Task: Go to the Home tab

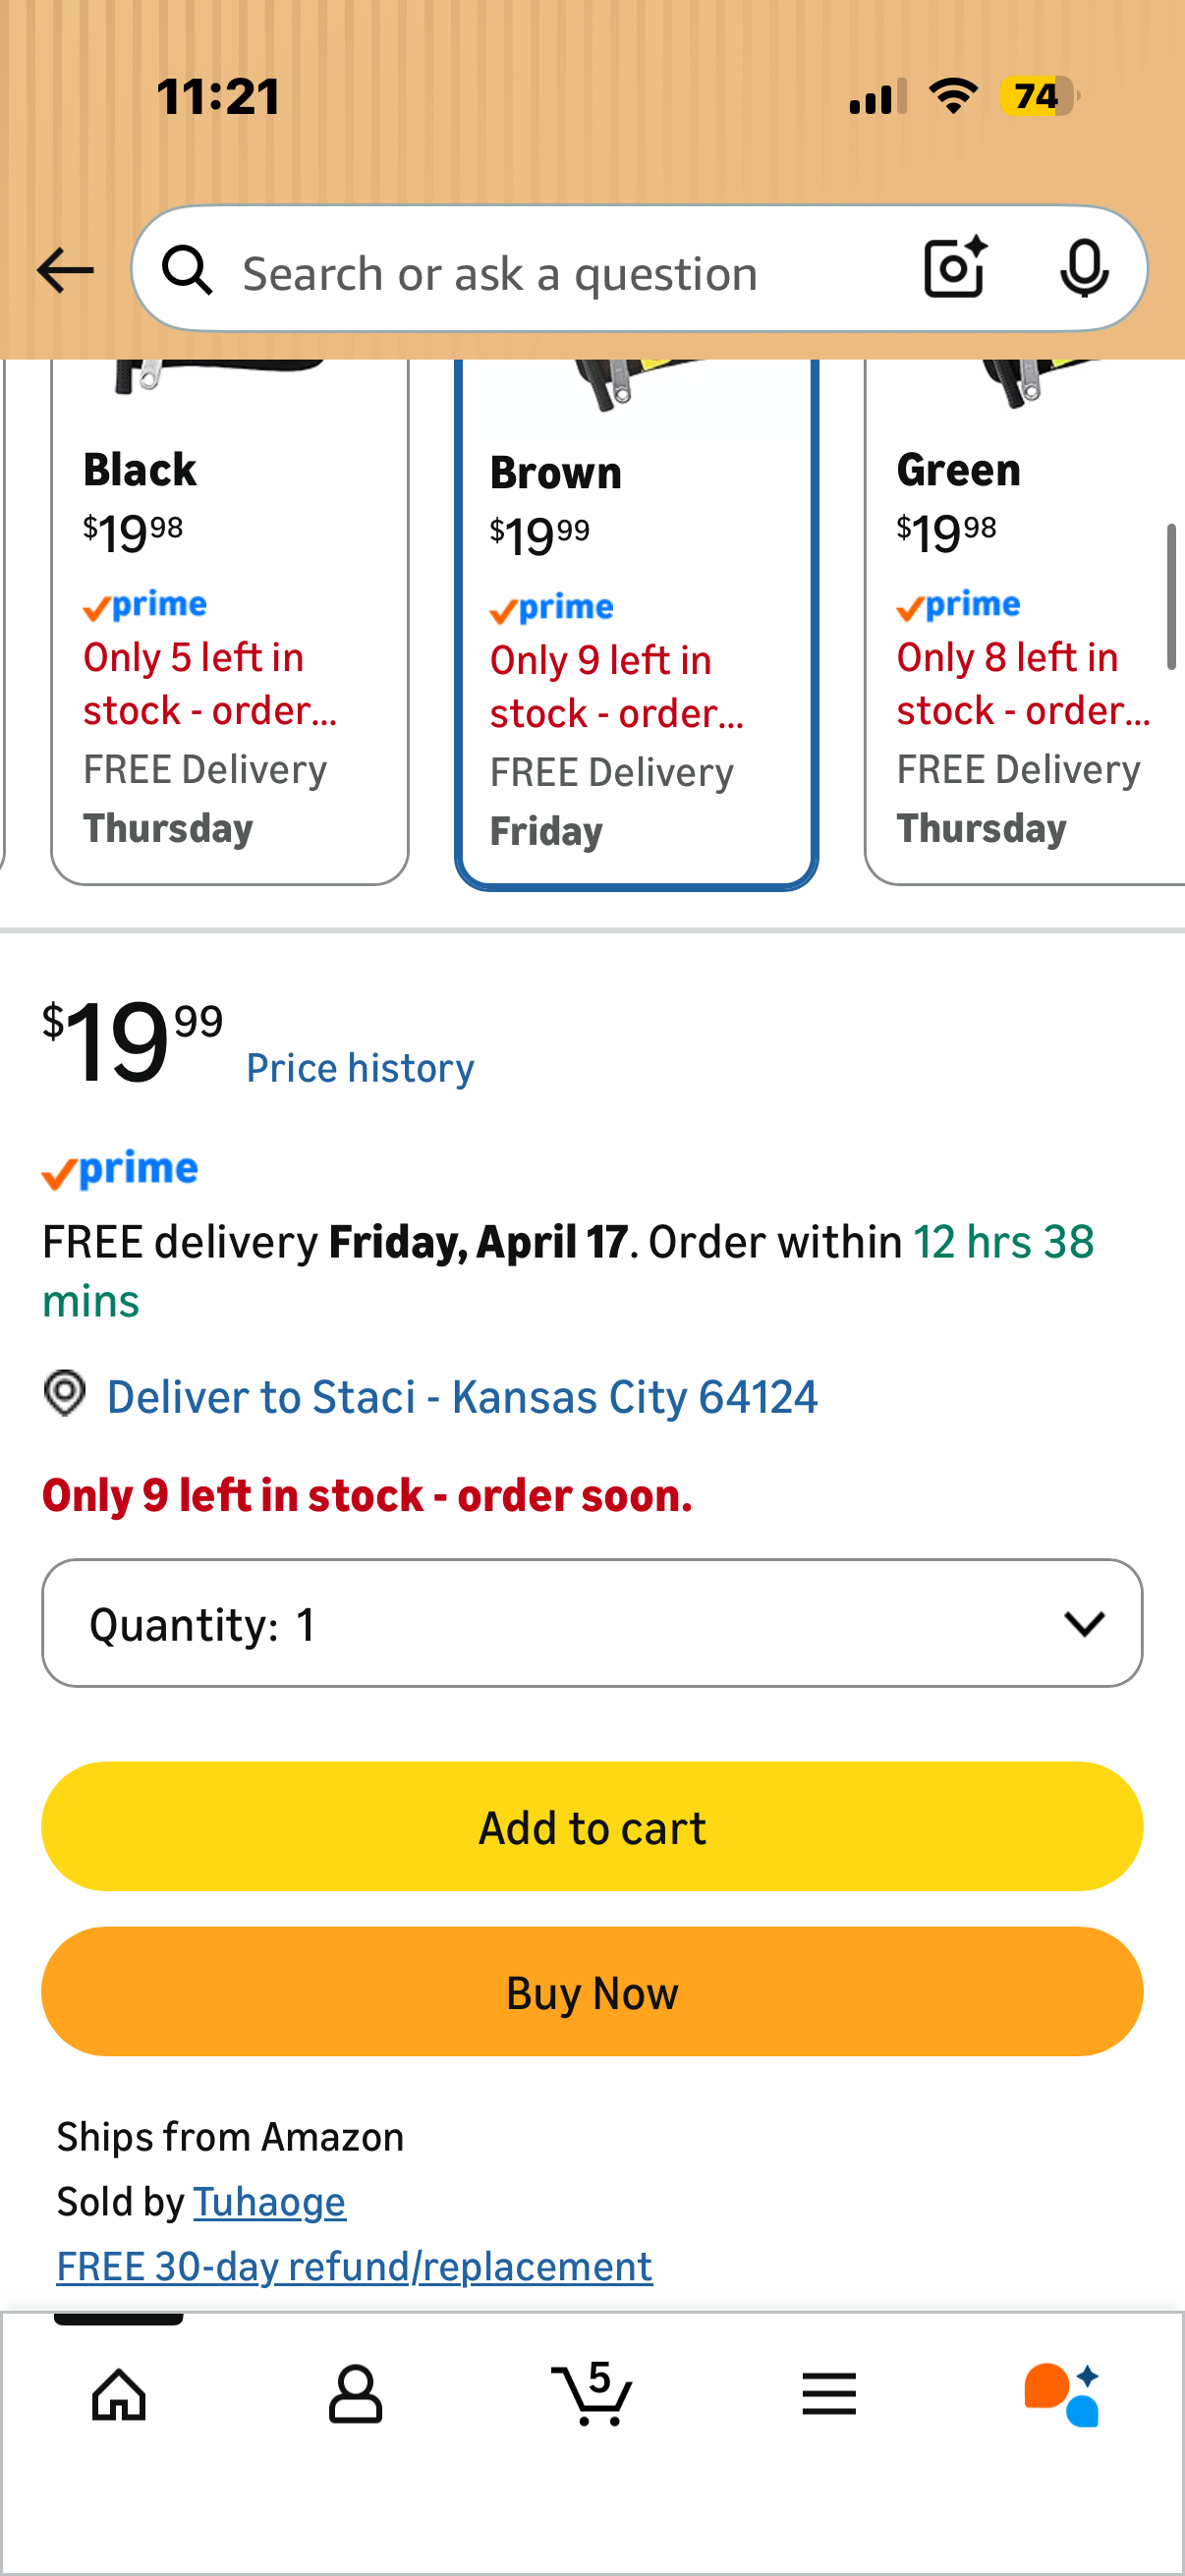Action: 119,2394
